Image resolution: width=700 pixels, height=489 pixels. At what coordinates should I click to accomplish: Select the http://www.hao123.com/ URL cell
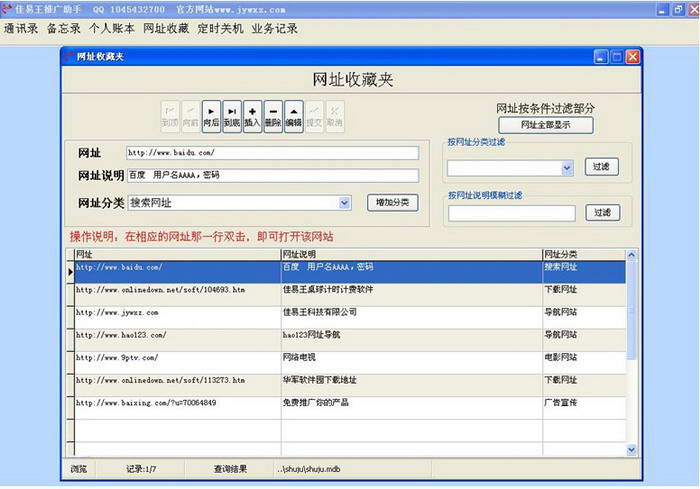178,340
